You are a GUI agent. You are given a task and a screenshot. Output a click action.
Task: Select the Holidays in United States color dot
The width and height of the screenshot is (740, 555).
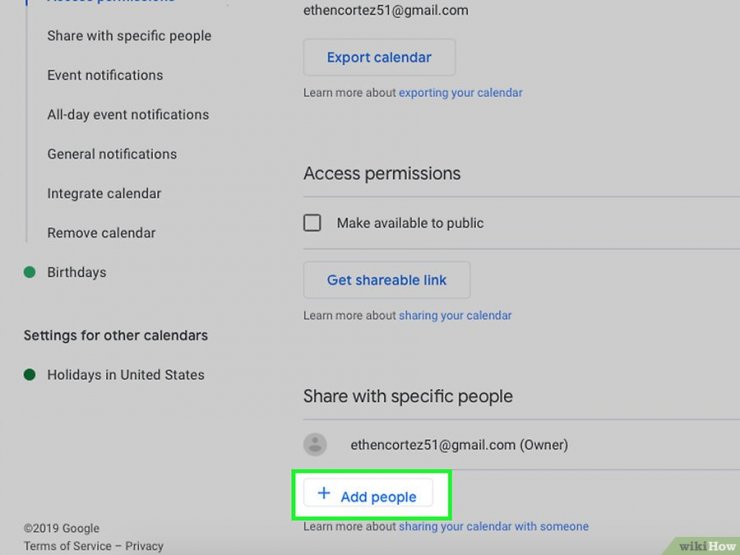click(x=30, y=375)
